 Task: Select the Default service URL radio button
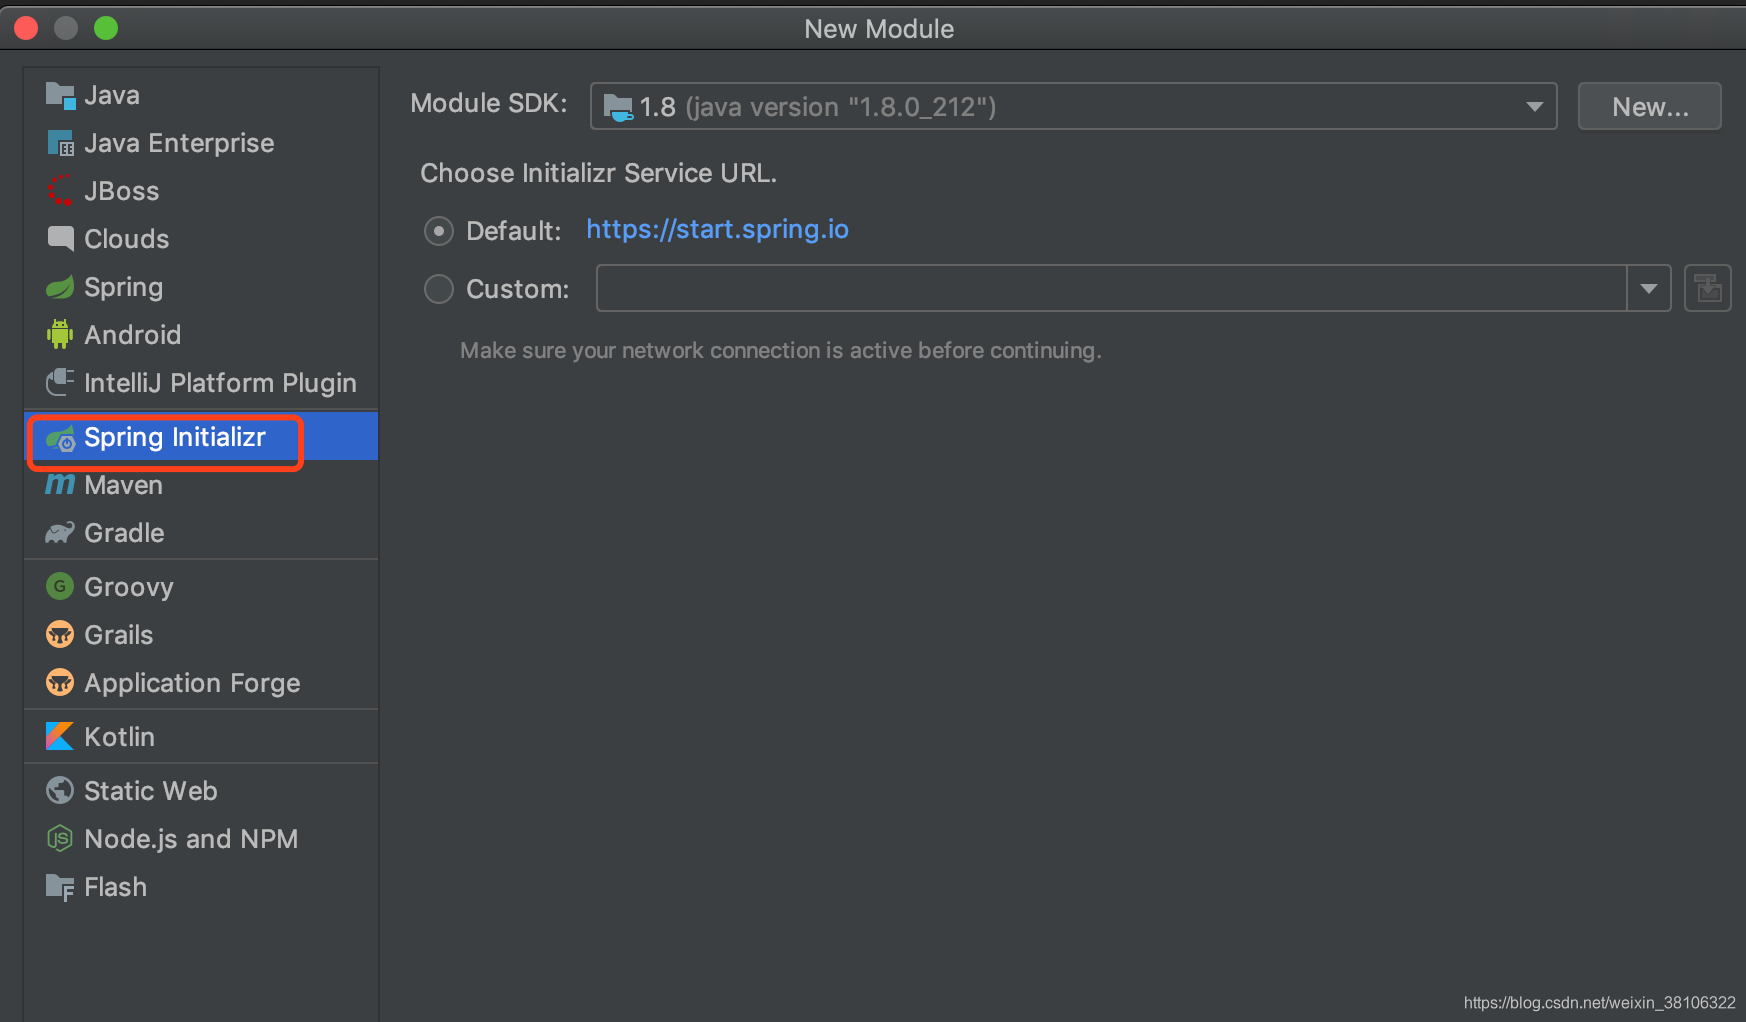[x=439, y=231]
